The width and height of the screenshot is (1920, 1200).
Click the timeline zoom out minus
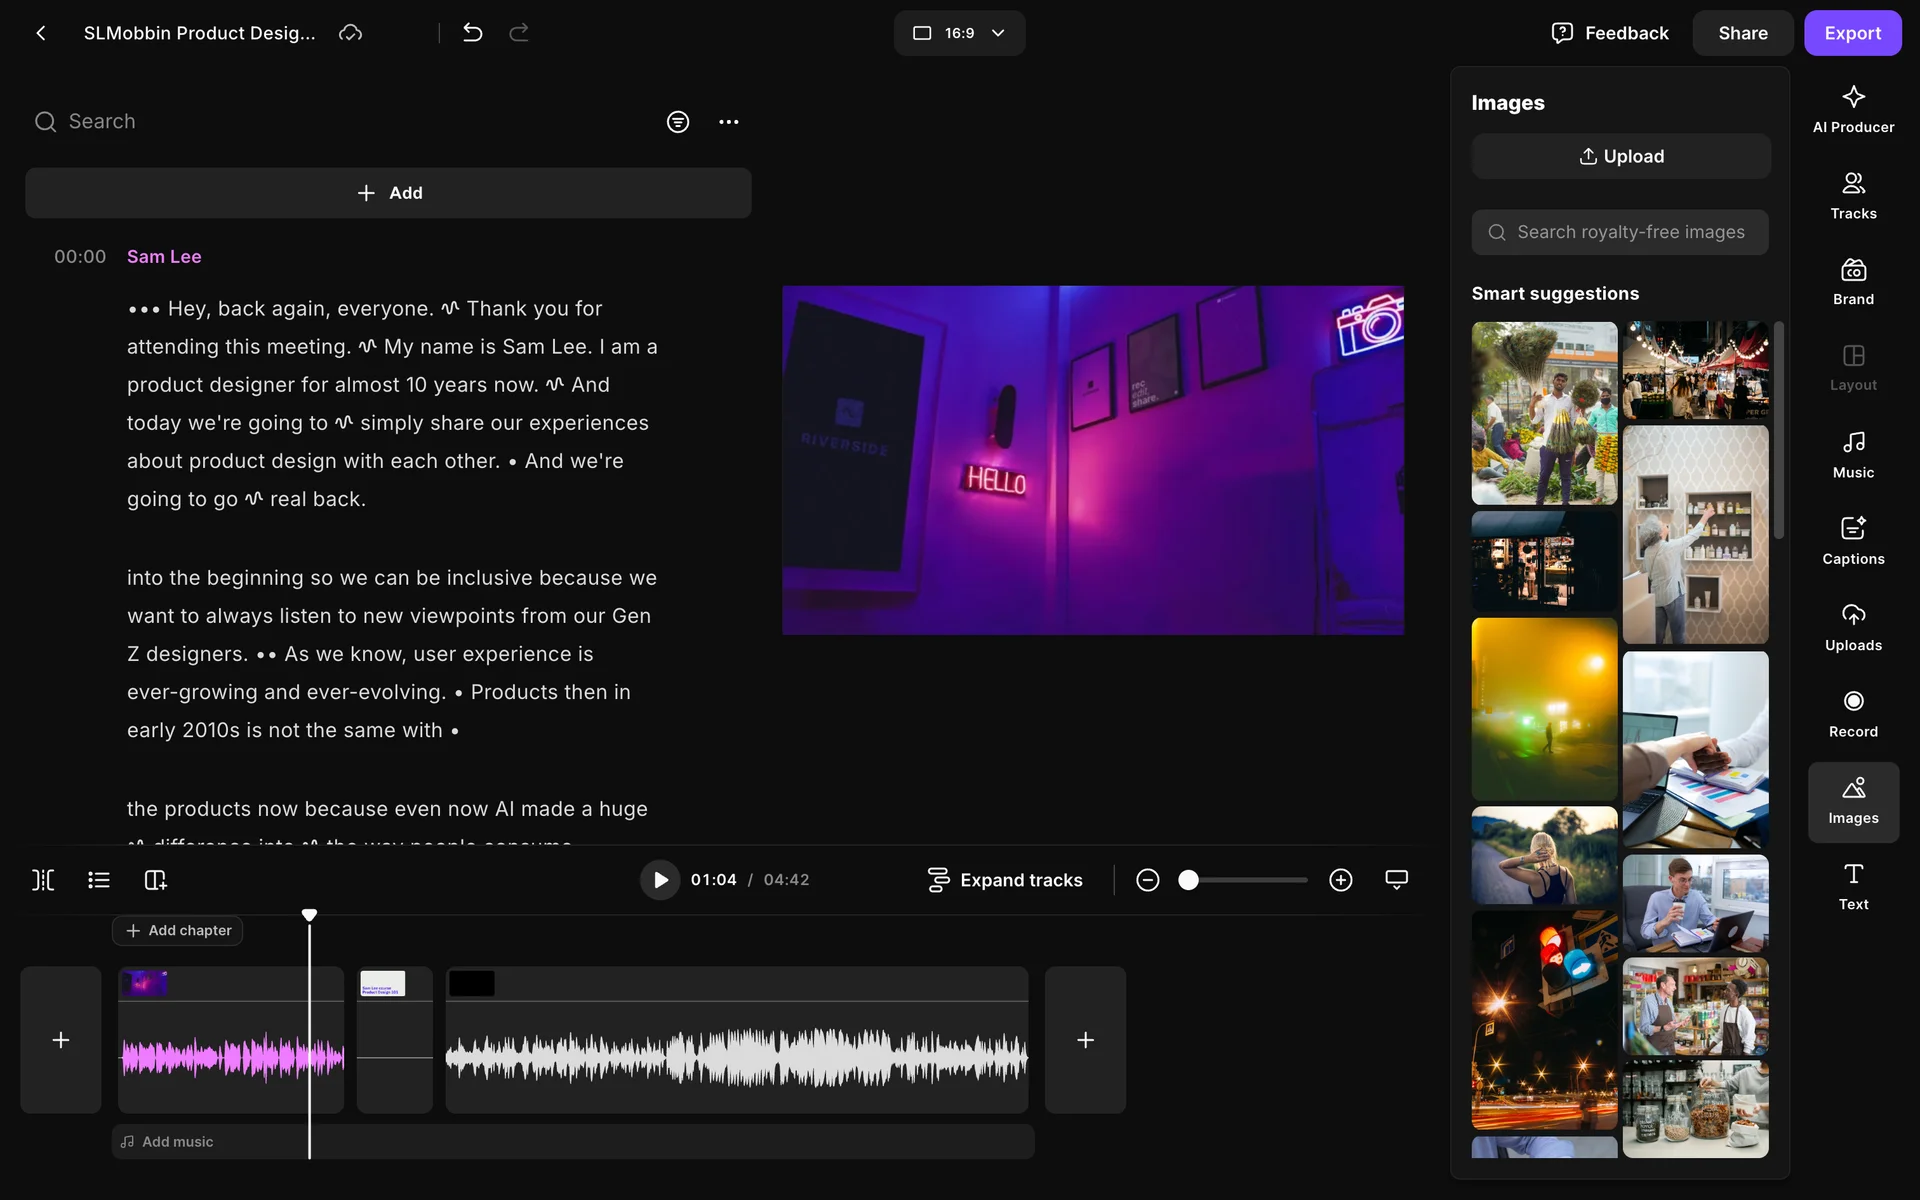tap(1148, 880)
